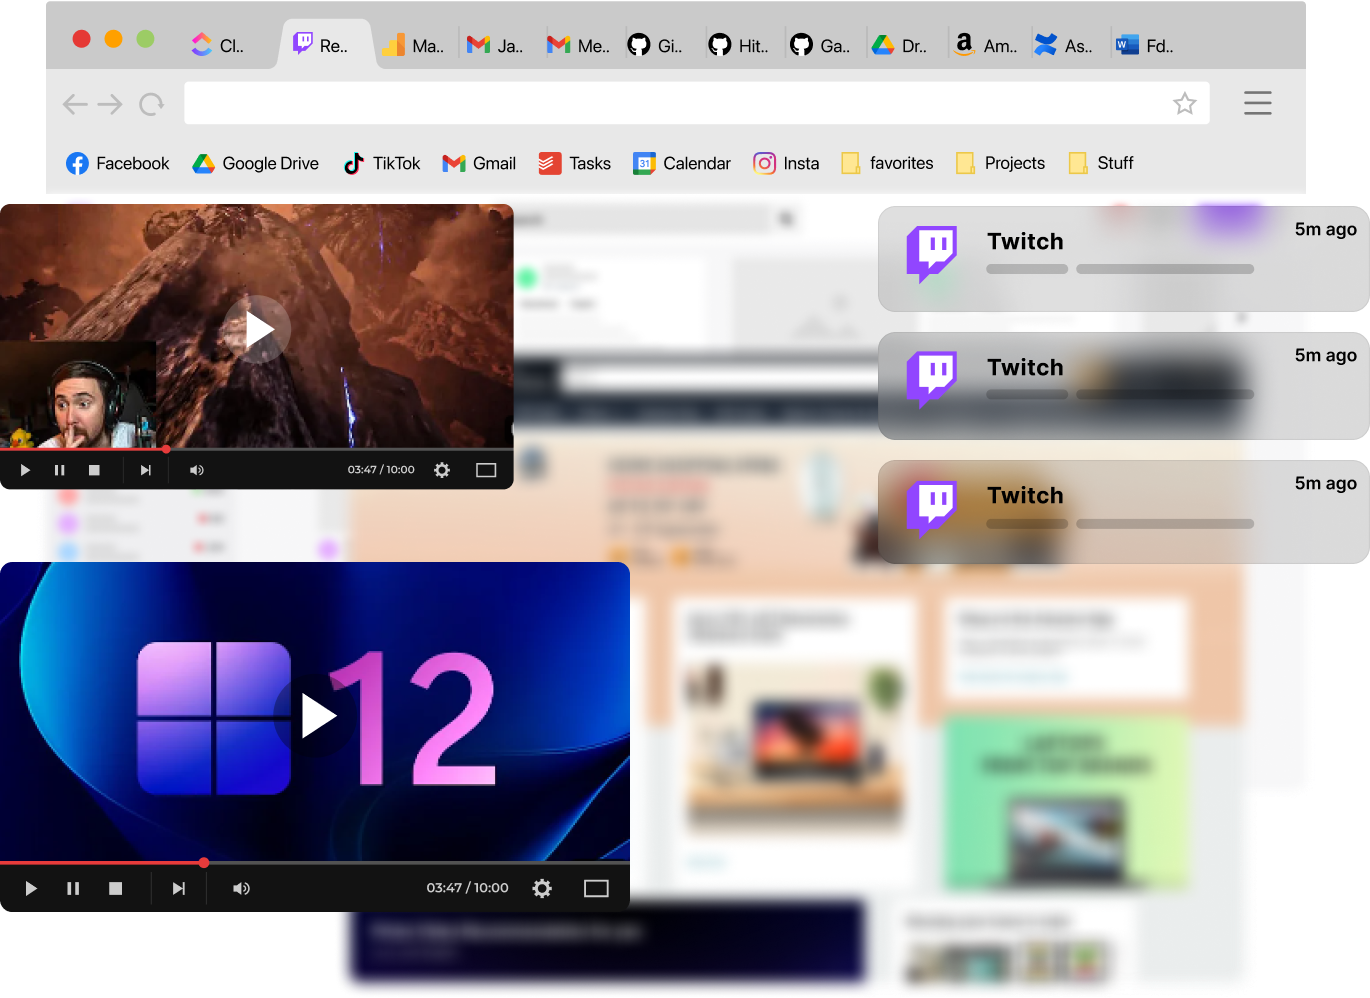Screen dimensions: 1370x998
Task: Switch to the Fd.. Word tab
Action: coord(1145,45)
